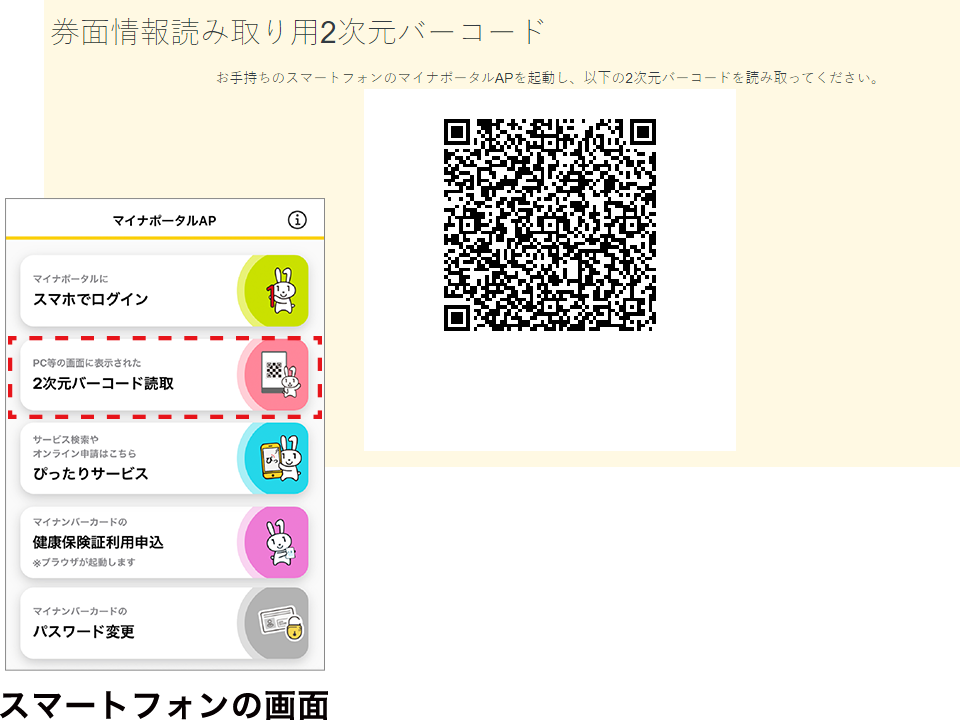
Task: Click the オンライン申請はこちら subtitle
Action: point(84,453)
